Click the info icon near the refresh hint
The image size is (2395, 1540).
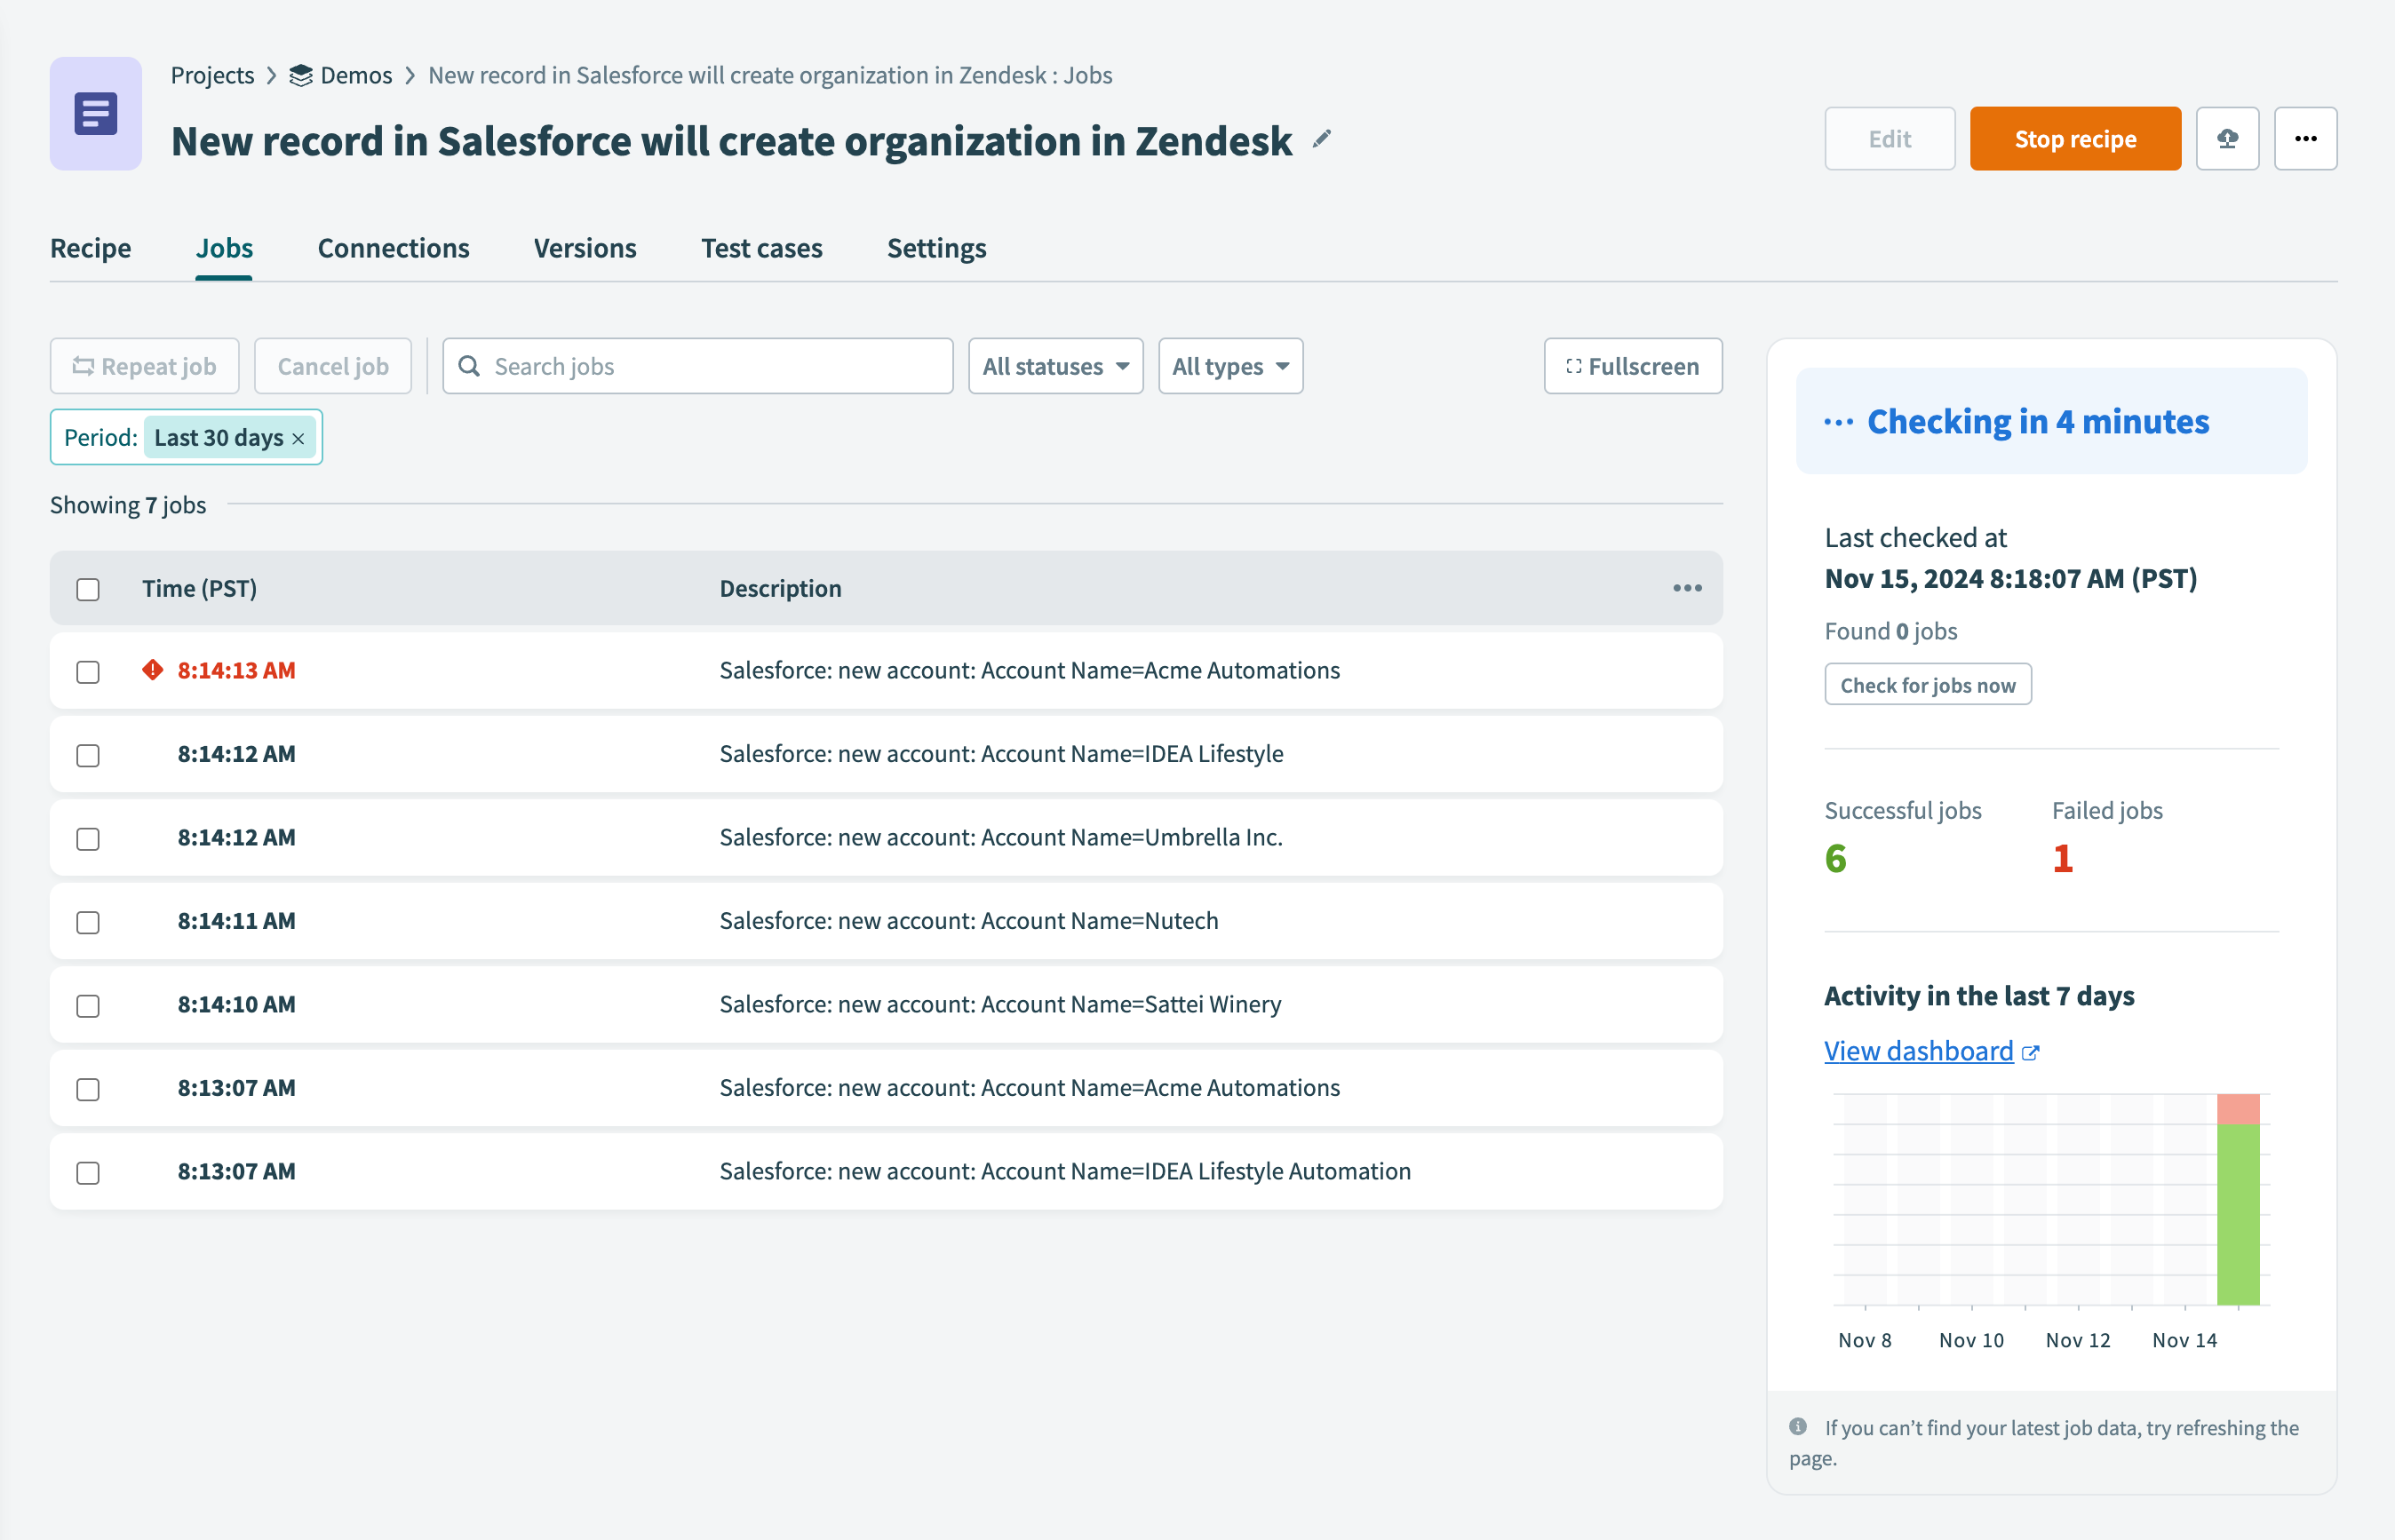(1798, 1426)
